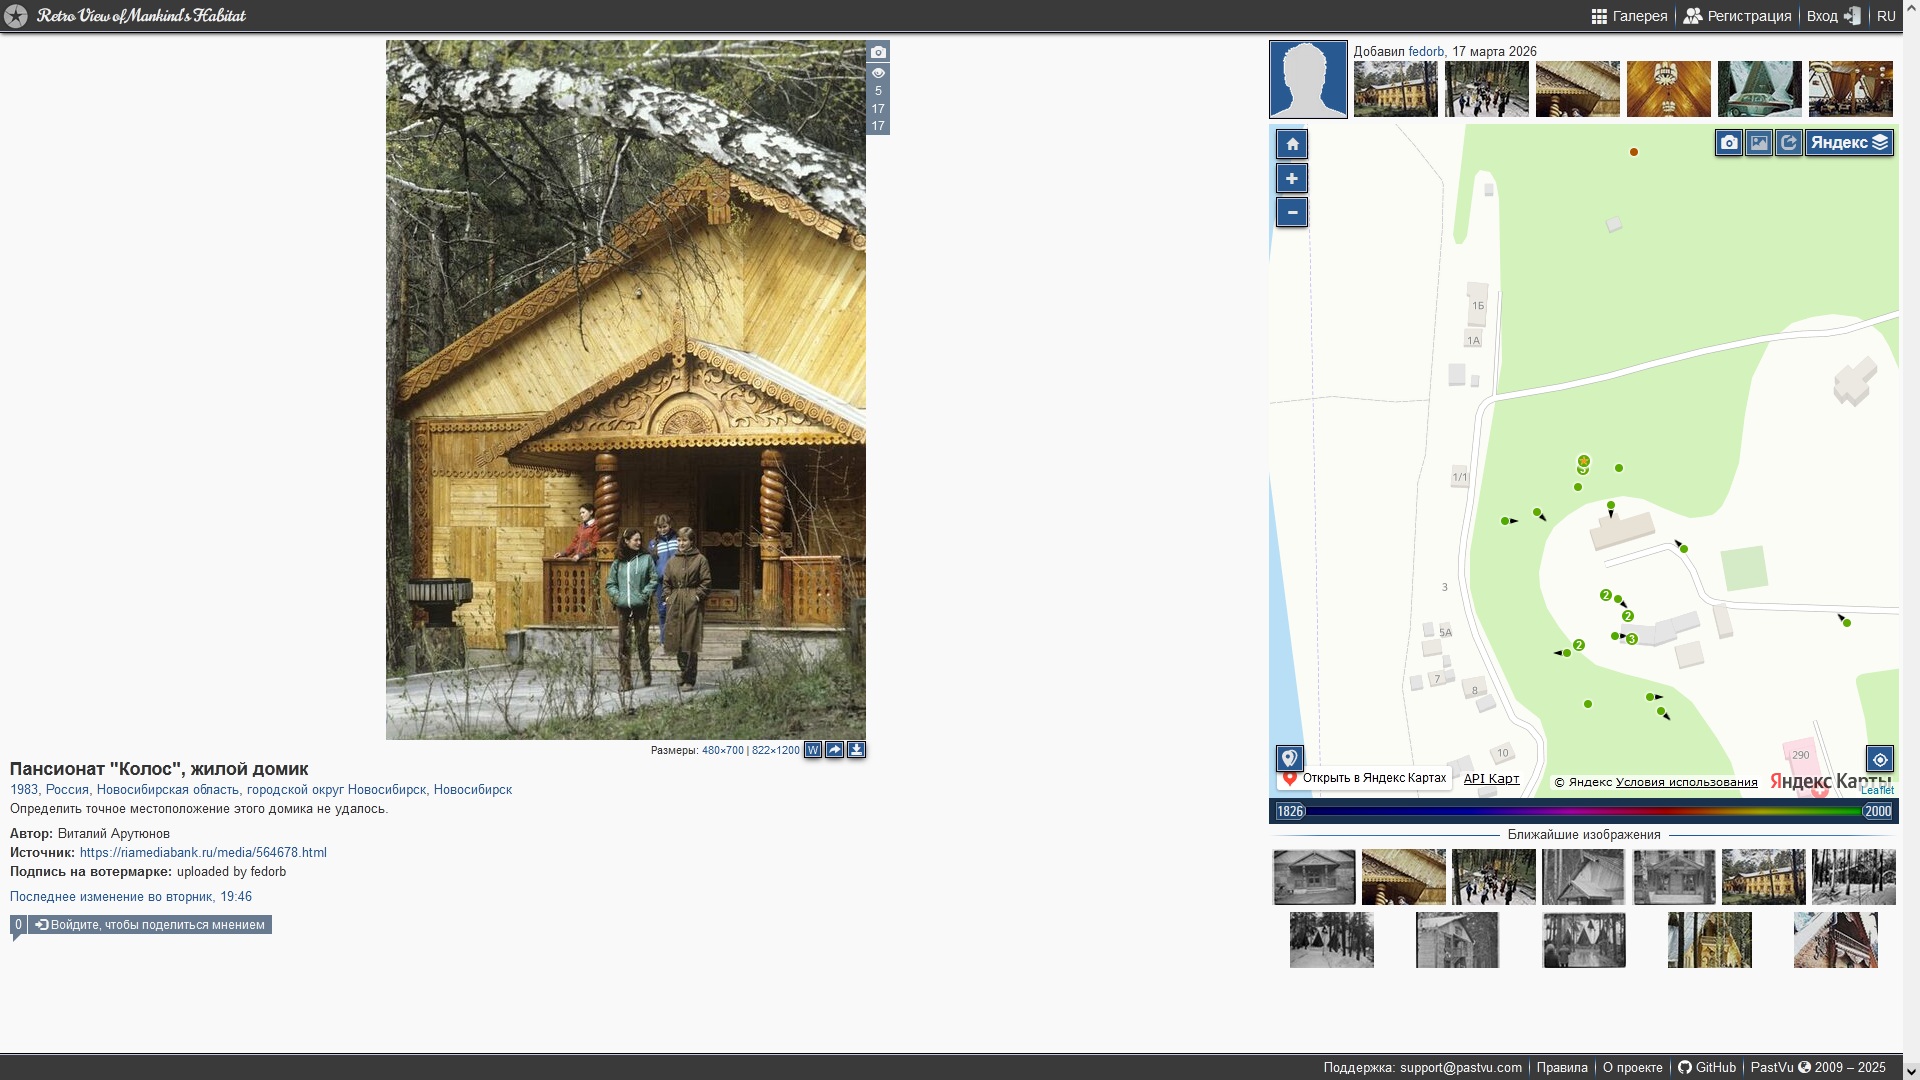
Task: Select the 822×1200 image size
Action: (x=775, y=751)
